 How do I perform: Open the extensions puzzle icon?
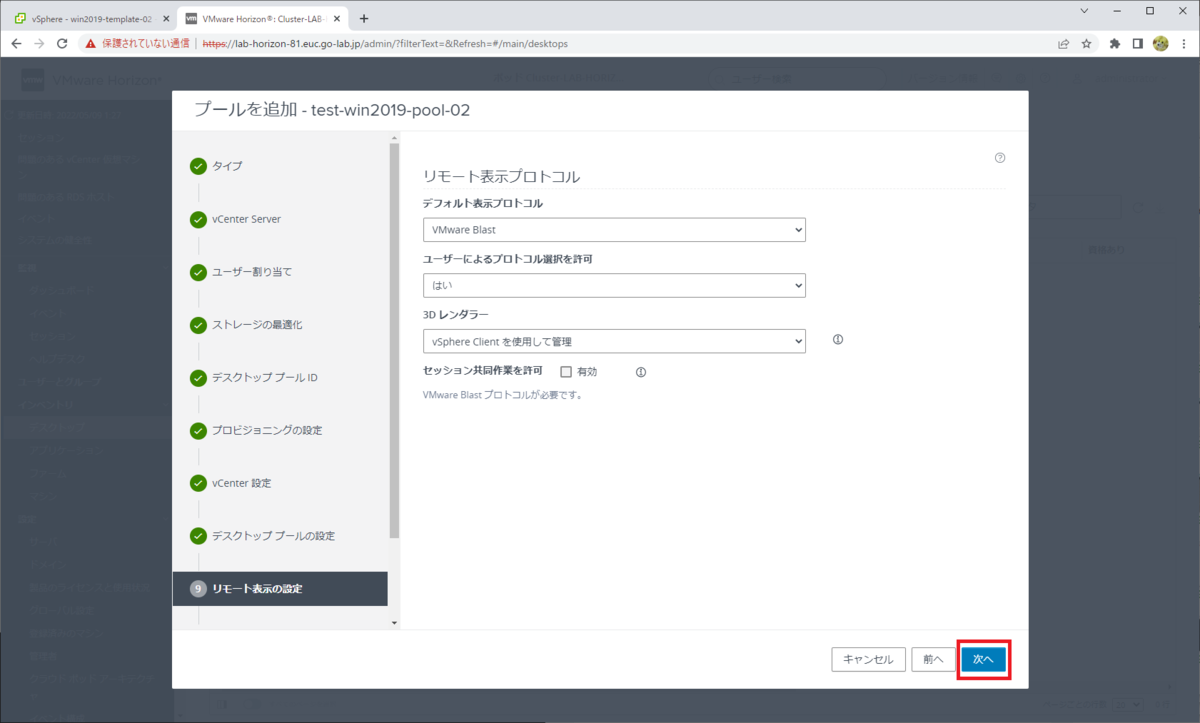tap(1115, 44)
